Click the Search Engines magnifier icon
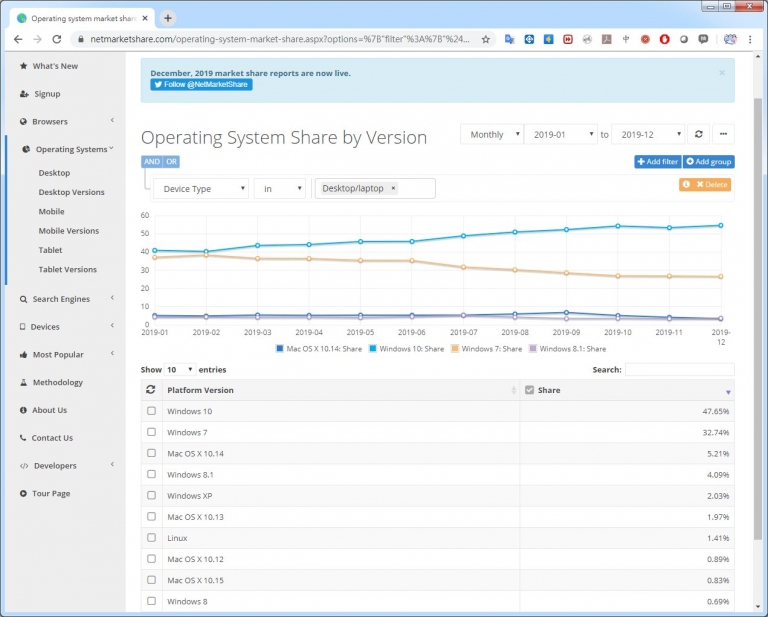768x617 pixels. point(23,299)
